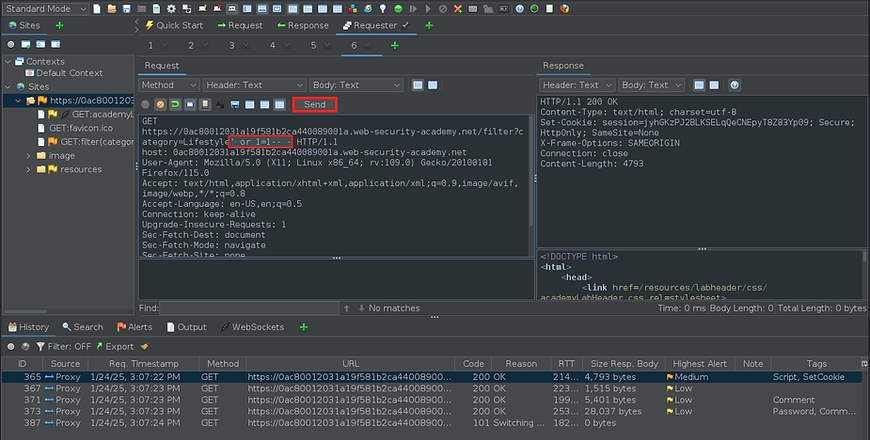The width and height of the screenshot is (870, 440).
Task: Click the Filter: OFF button
Action: [63, 346]
